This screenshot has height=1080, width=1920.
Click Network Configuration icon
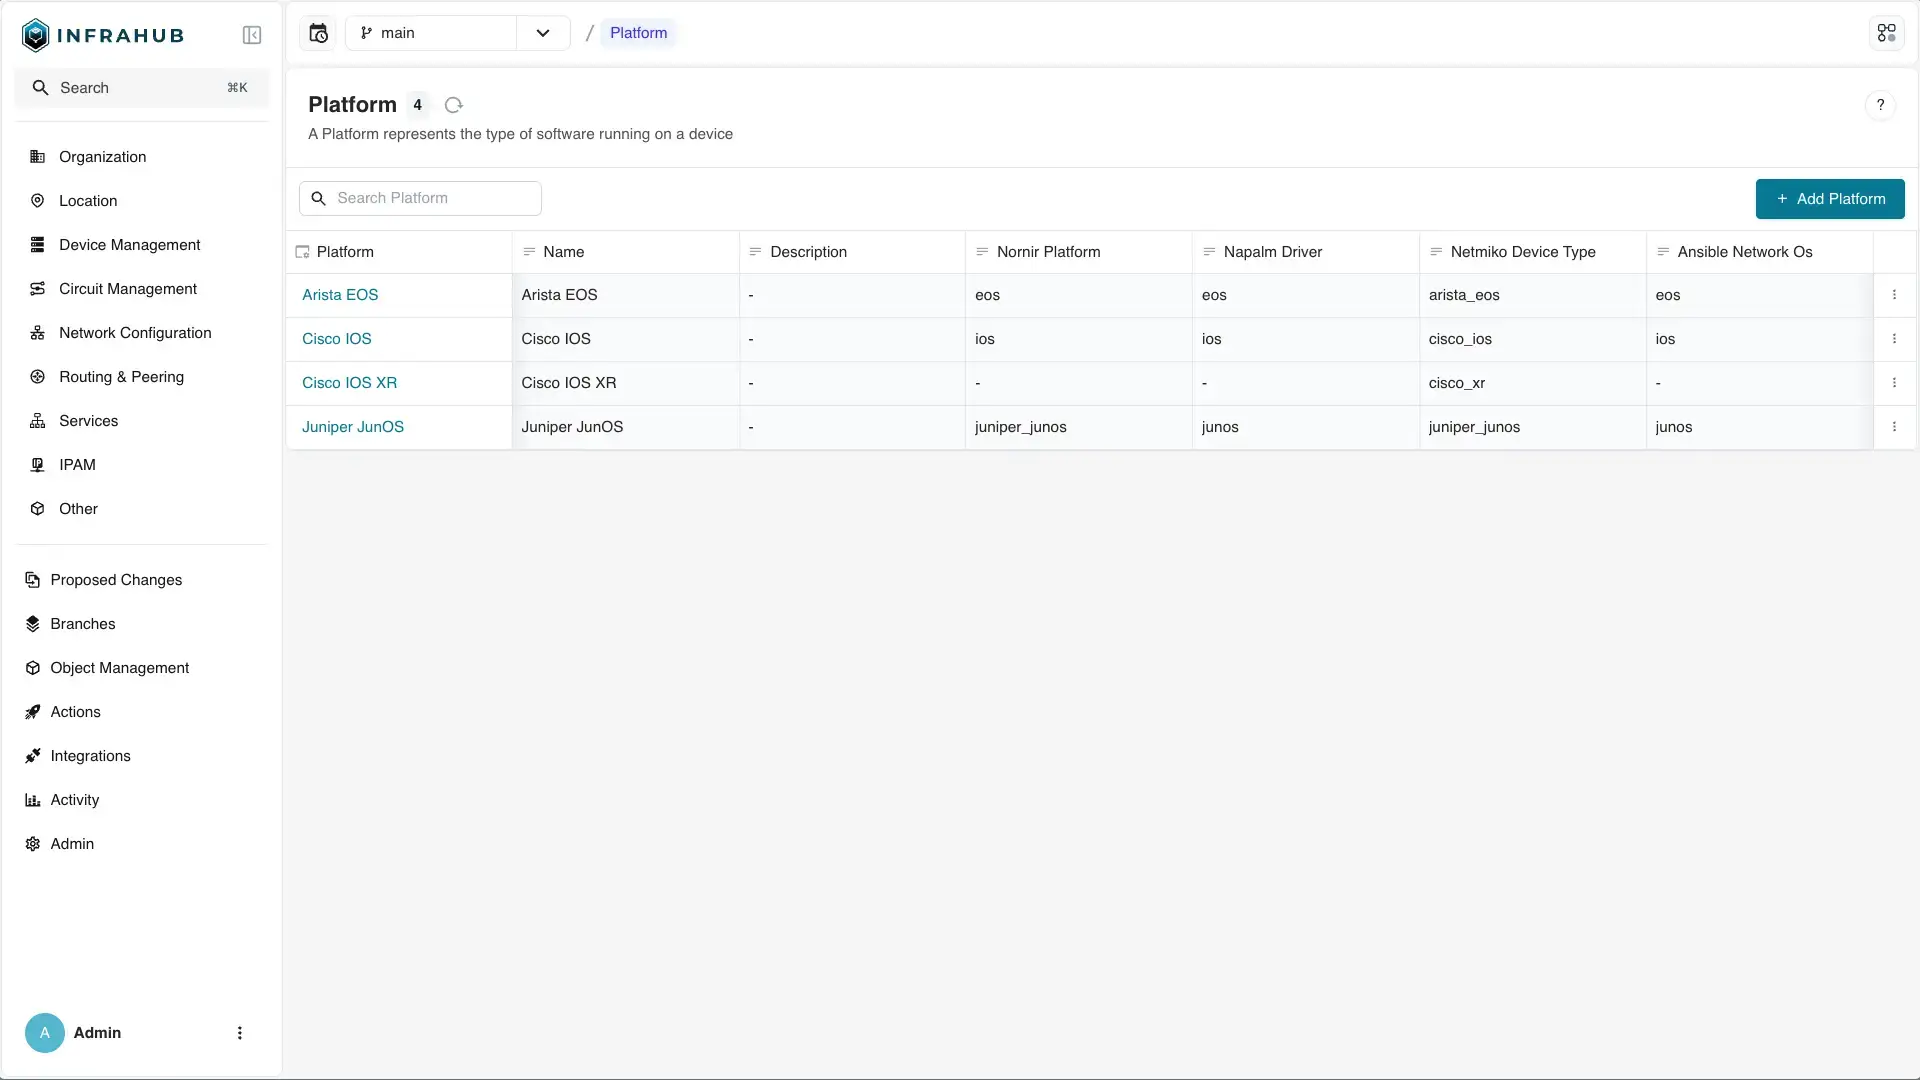(37, 333)
